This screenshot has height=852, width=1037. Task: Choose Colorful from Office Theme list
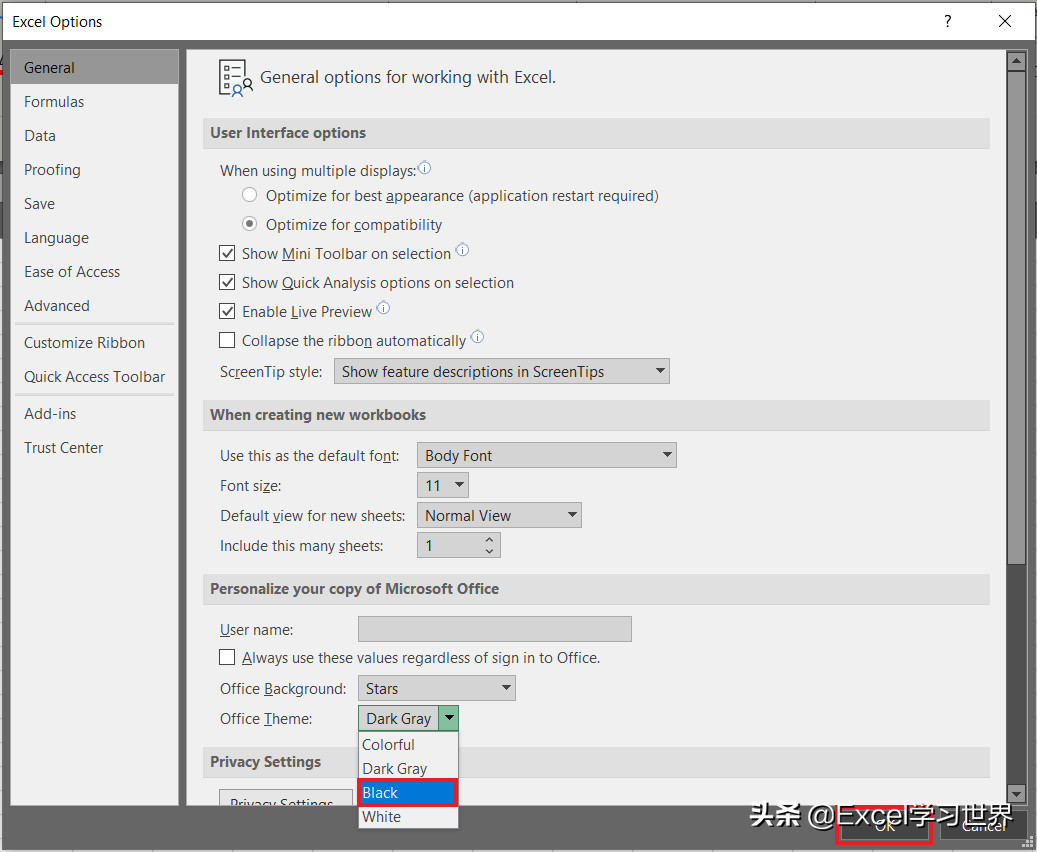pos(408,745)
